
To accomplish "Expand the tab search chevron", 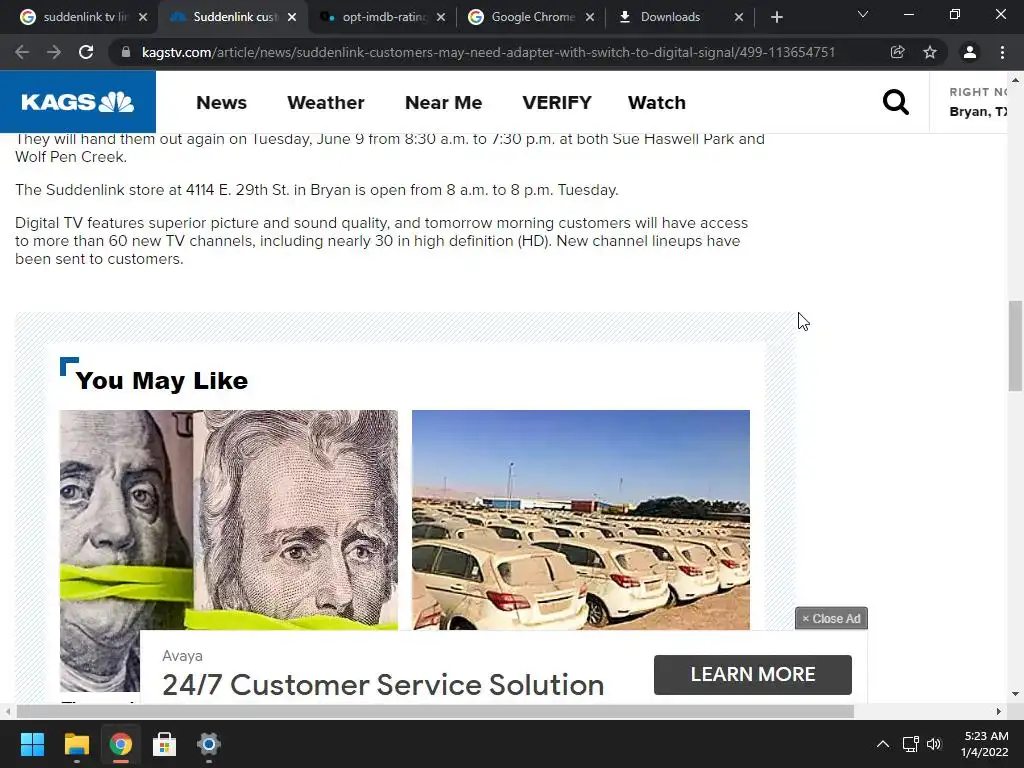I will tap(863, 14).
